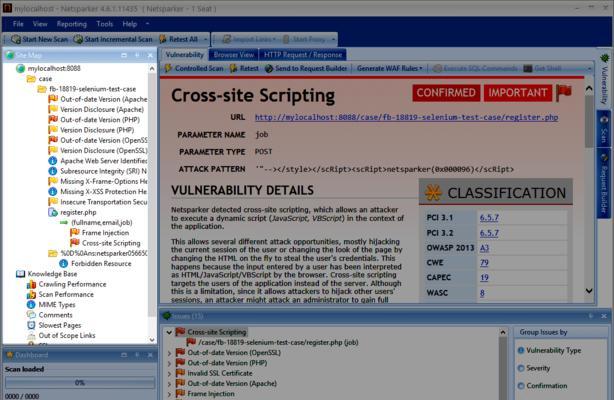Select Out-of-date Version (Apache) in Site Map
This screenshot has width=614, height=400.
(98, 99)
